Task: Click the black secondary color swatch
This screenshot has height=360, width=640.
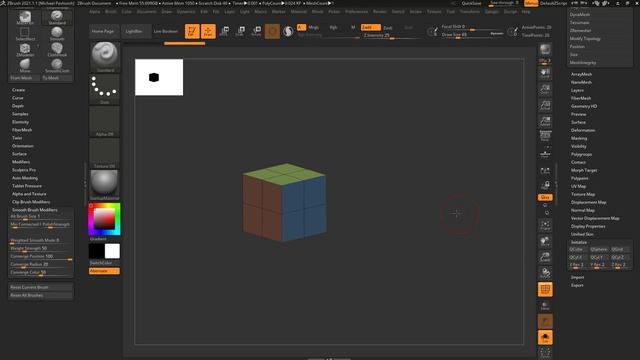Action: click(97, 251)
